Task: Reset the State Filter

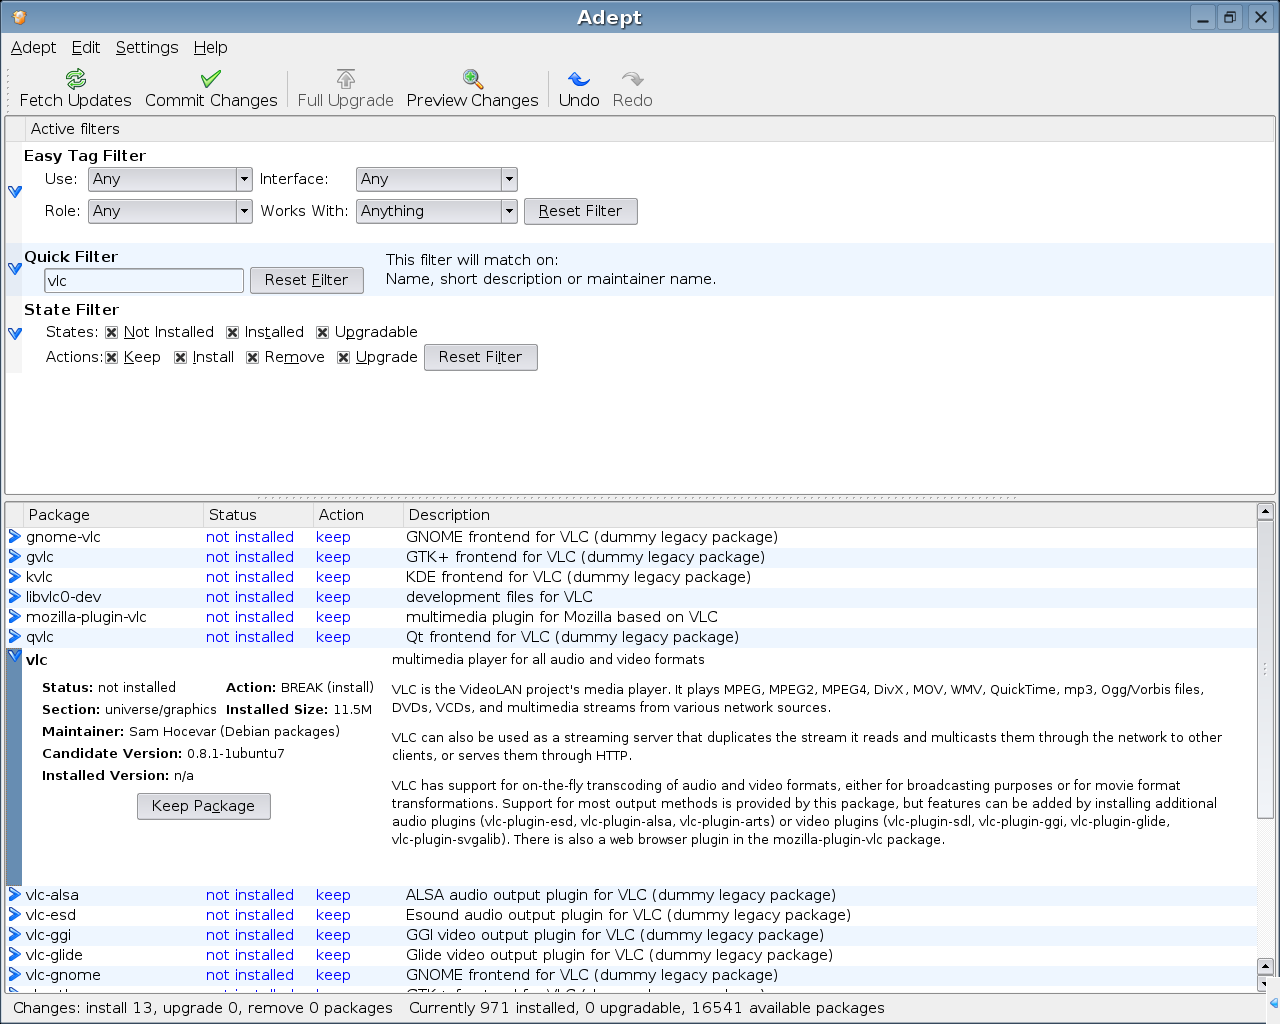Action: [x=480, y=357]
